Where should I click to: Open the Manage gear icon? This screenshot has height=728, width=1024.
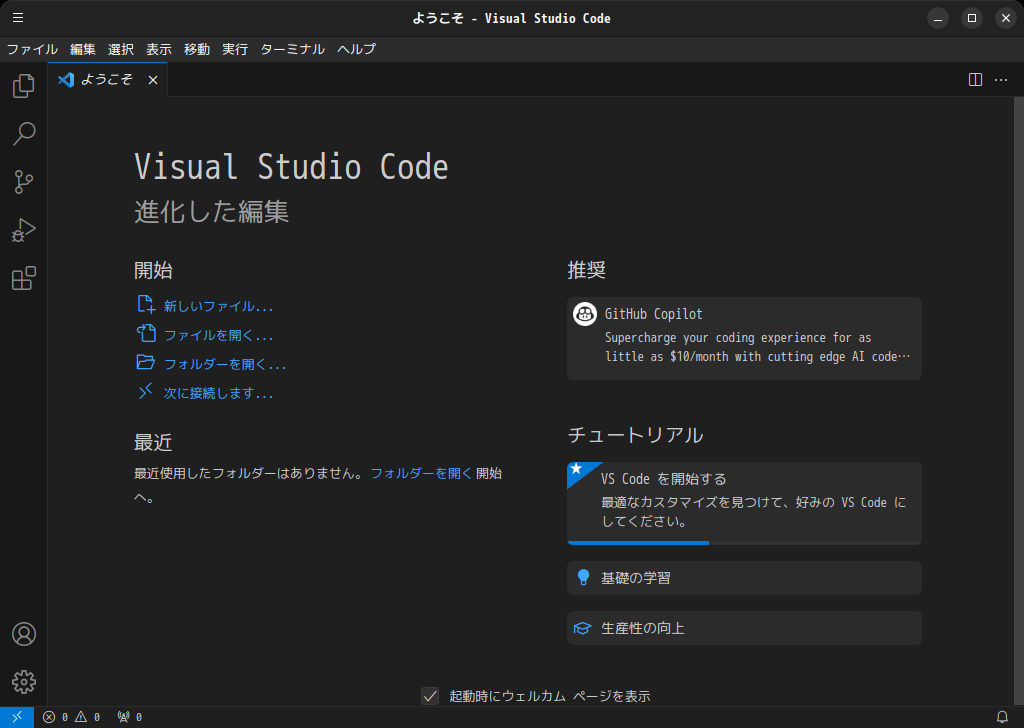pos(24,682)
